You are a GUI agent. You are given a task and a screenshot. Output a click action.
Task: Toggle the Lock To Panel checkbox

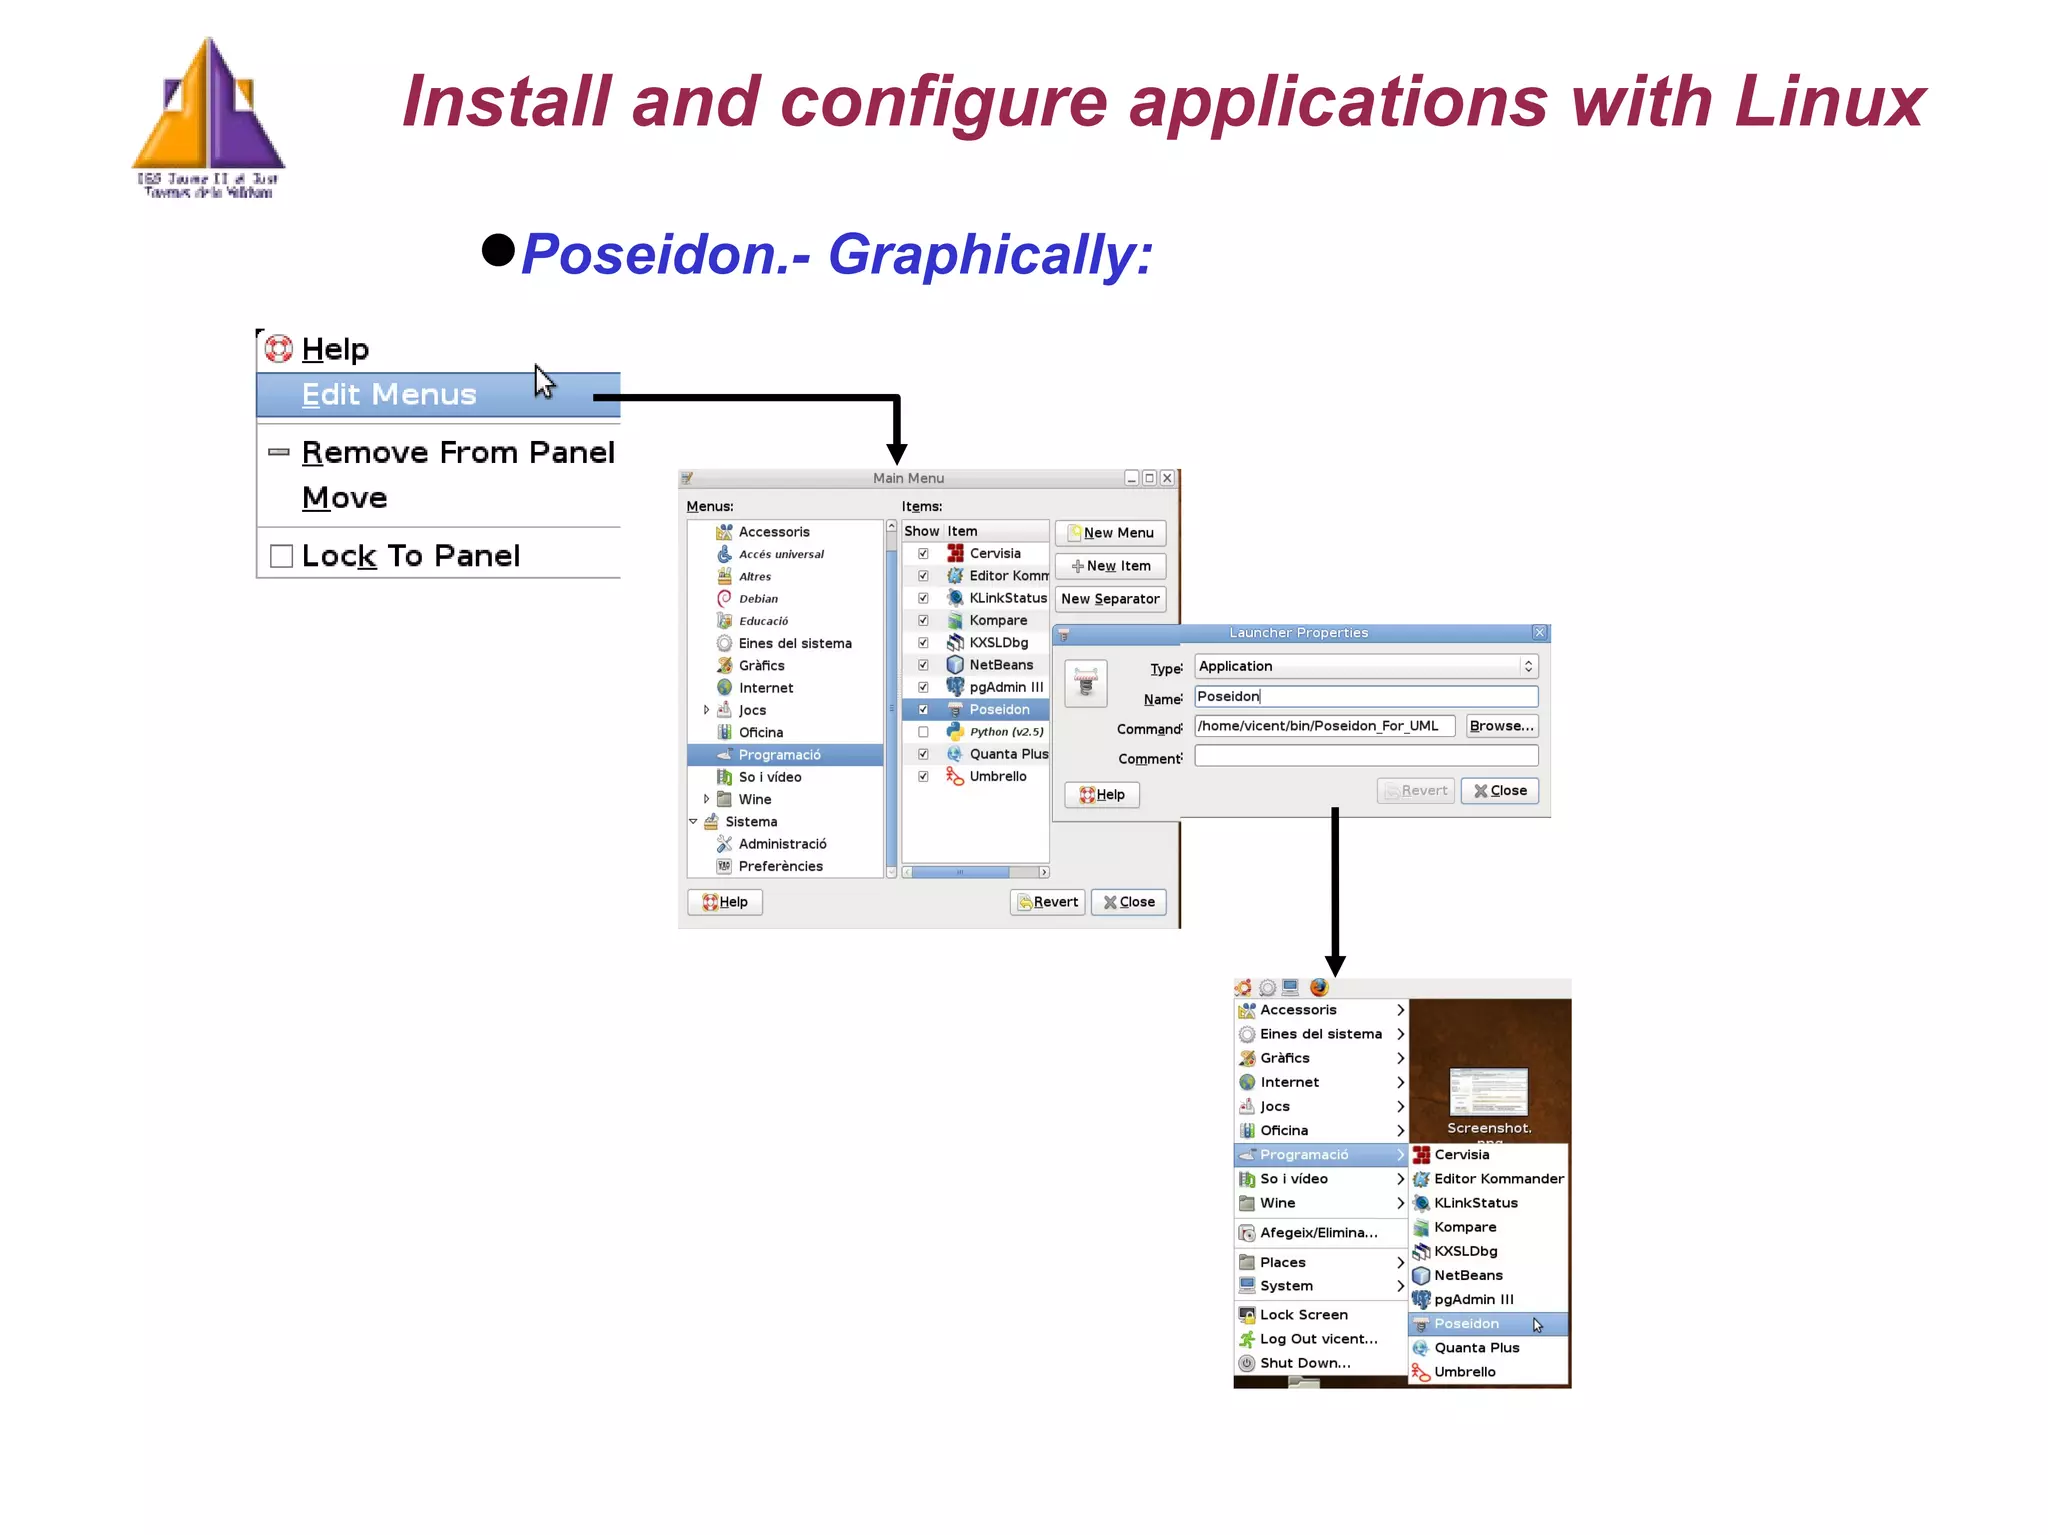click(281, 556)
